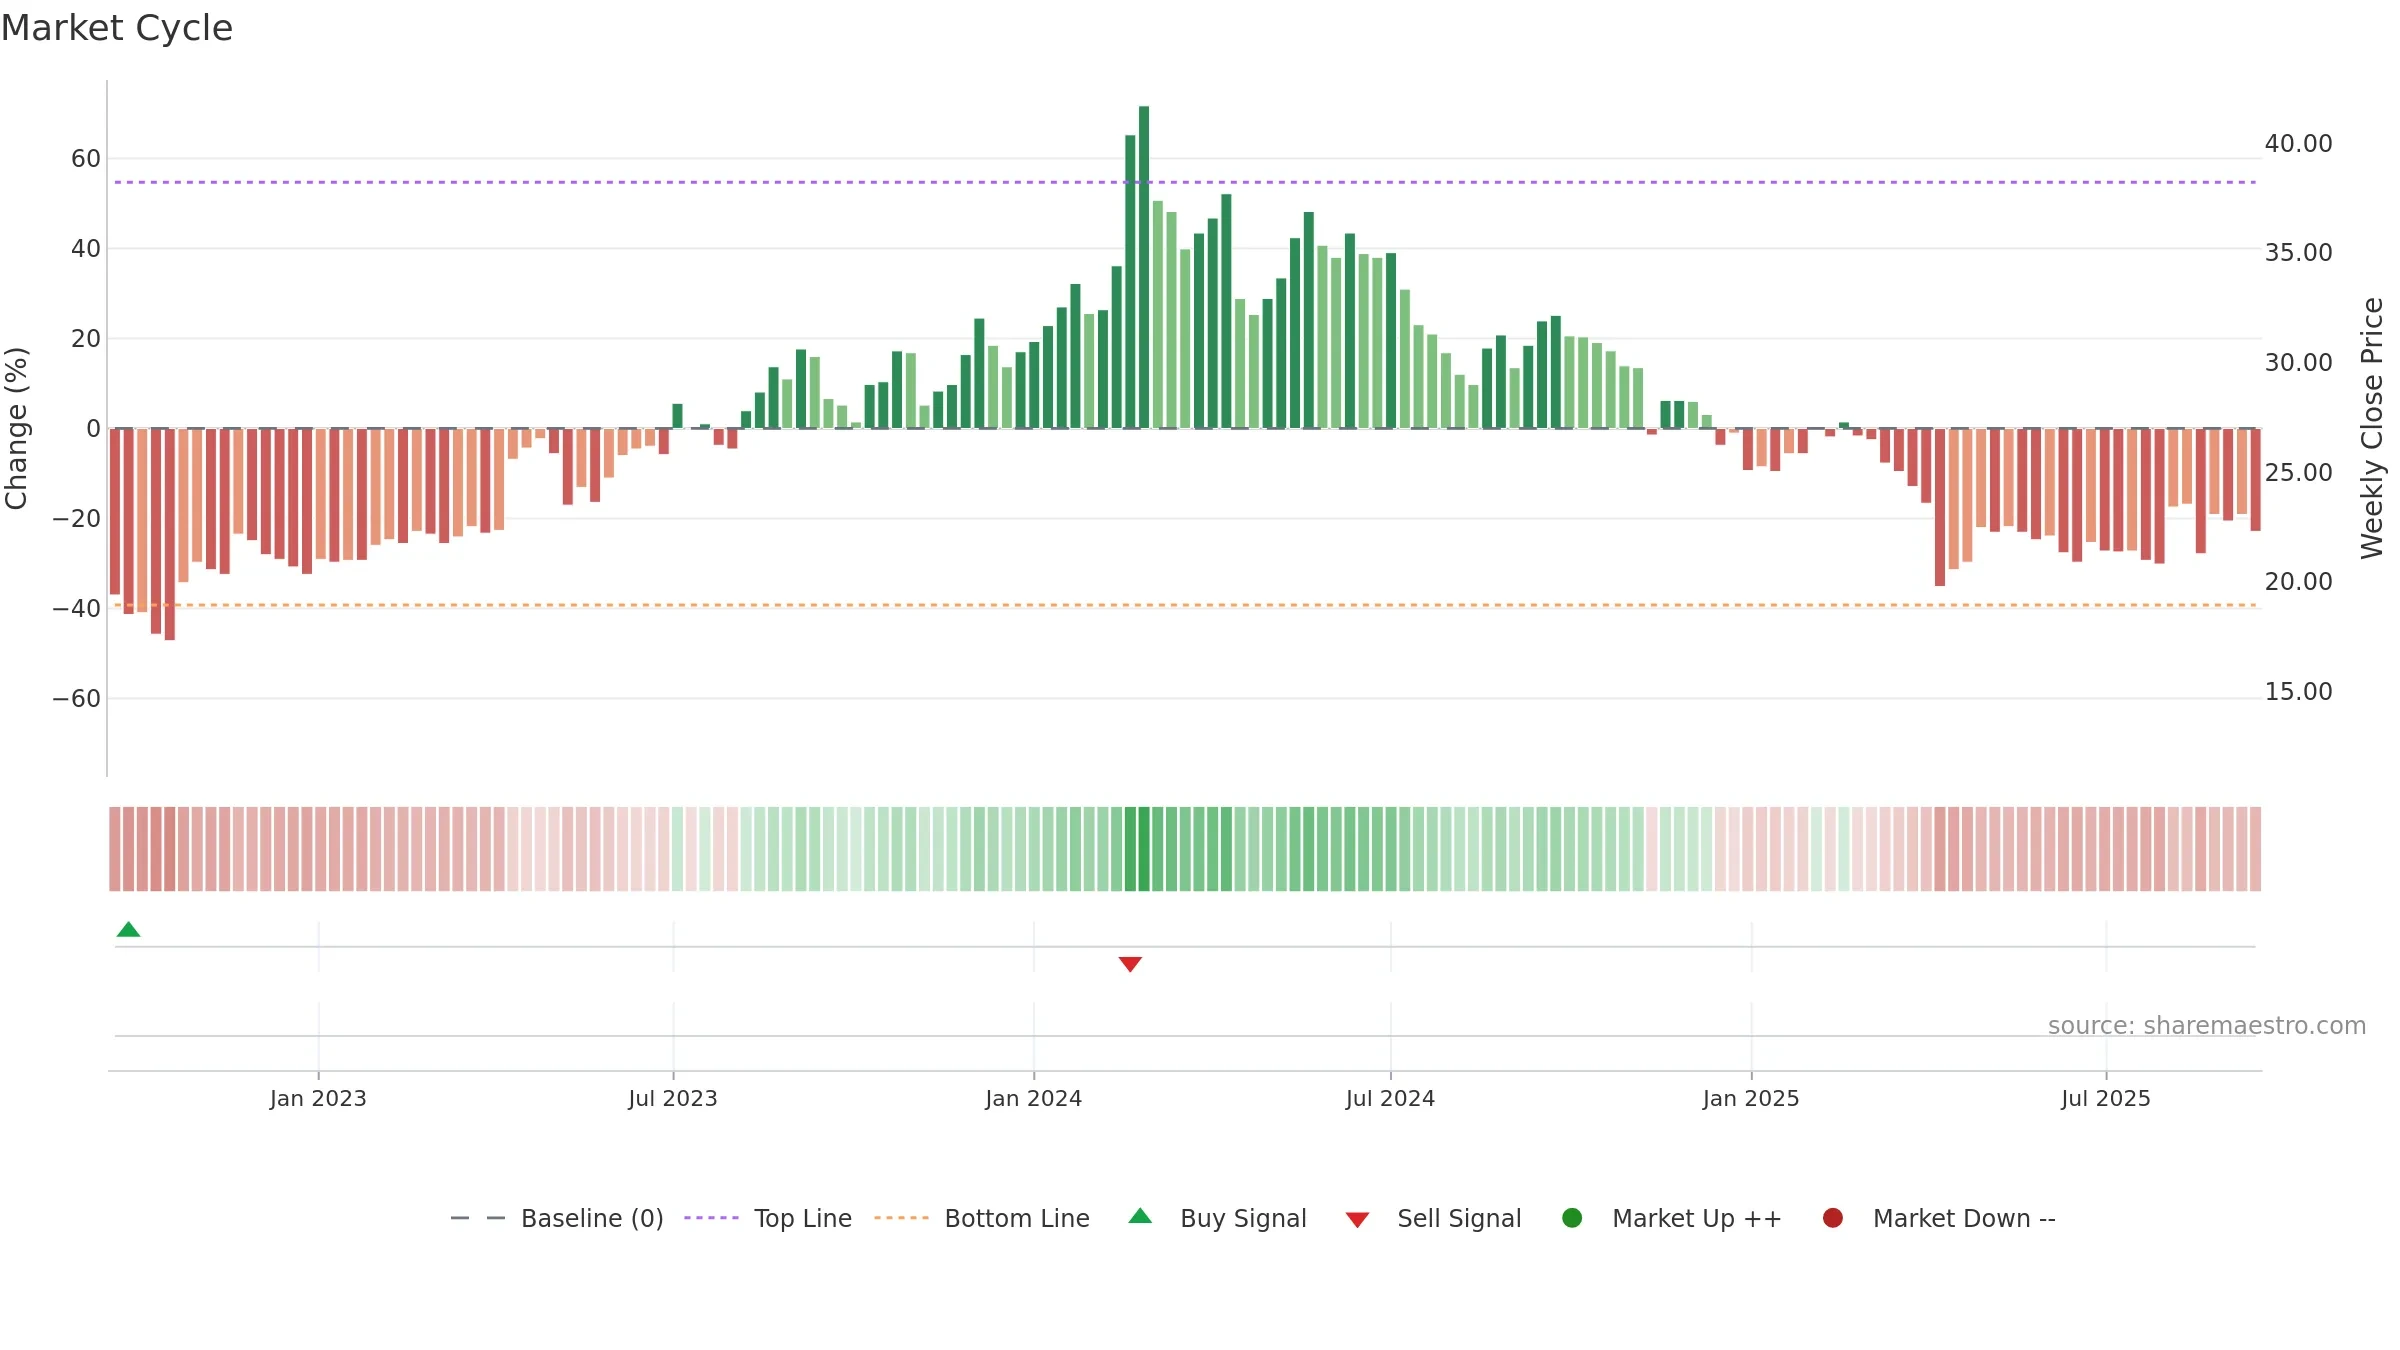Viewport: 2400px width, 1350px height.
Task: Toggle Market Up ++ legend entry
Action: pos(1672,1218)
